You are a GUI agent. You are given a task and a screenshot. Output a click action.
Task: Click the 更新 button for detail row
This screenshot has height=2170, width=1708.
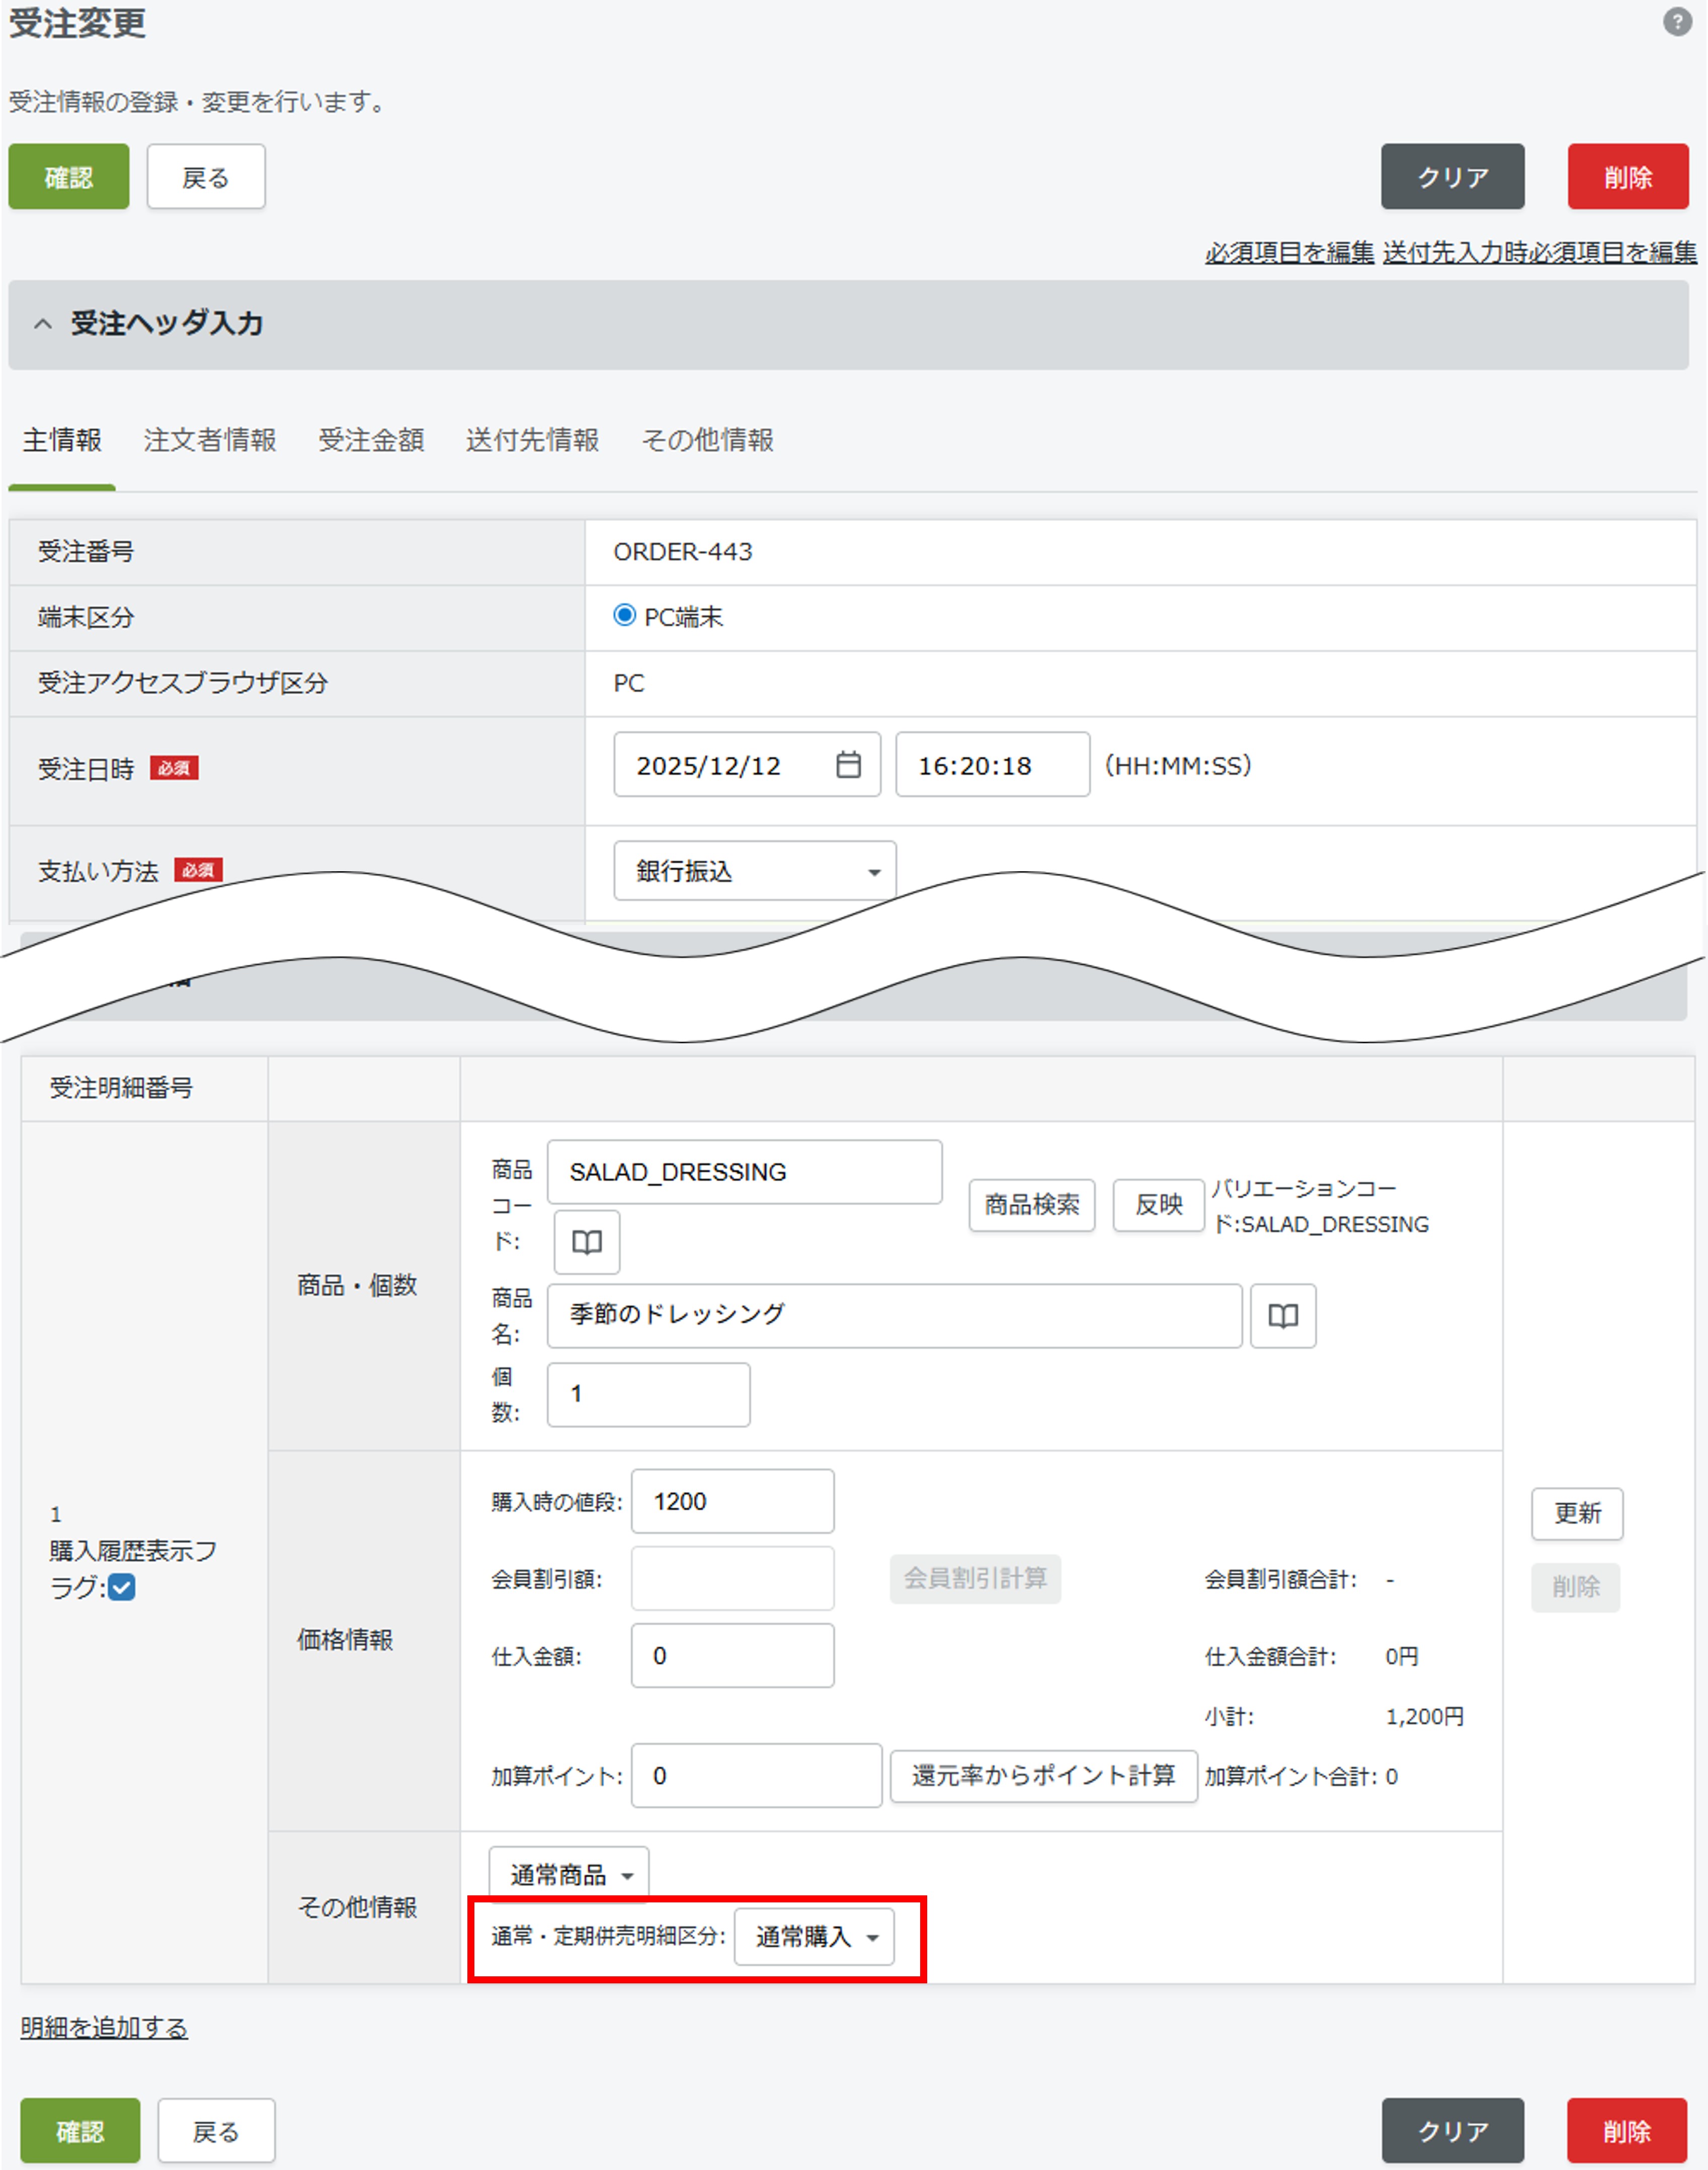click(1577, 1513)
